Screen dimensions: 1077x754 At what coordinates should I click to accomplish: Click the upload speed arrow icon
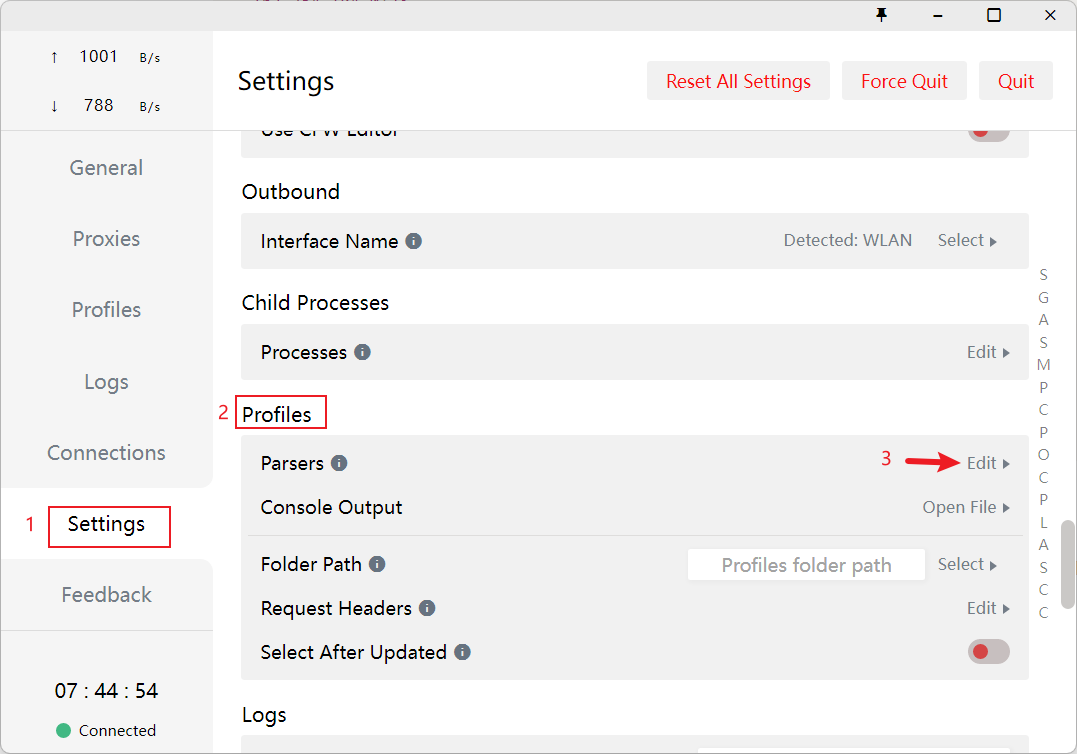point(54,56)
